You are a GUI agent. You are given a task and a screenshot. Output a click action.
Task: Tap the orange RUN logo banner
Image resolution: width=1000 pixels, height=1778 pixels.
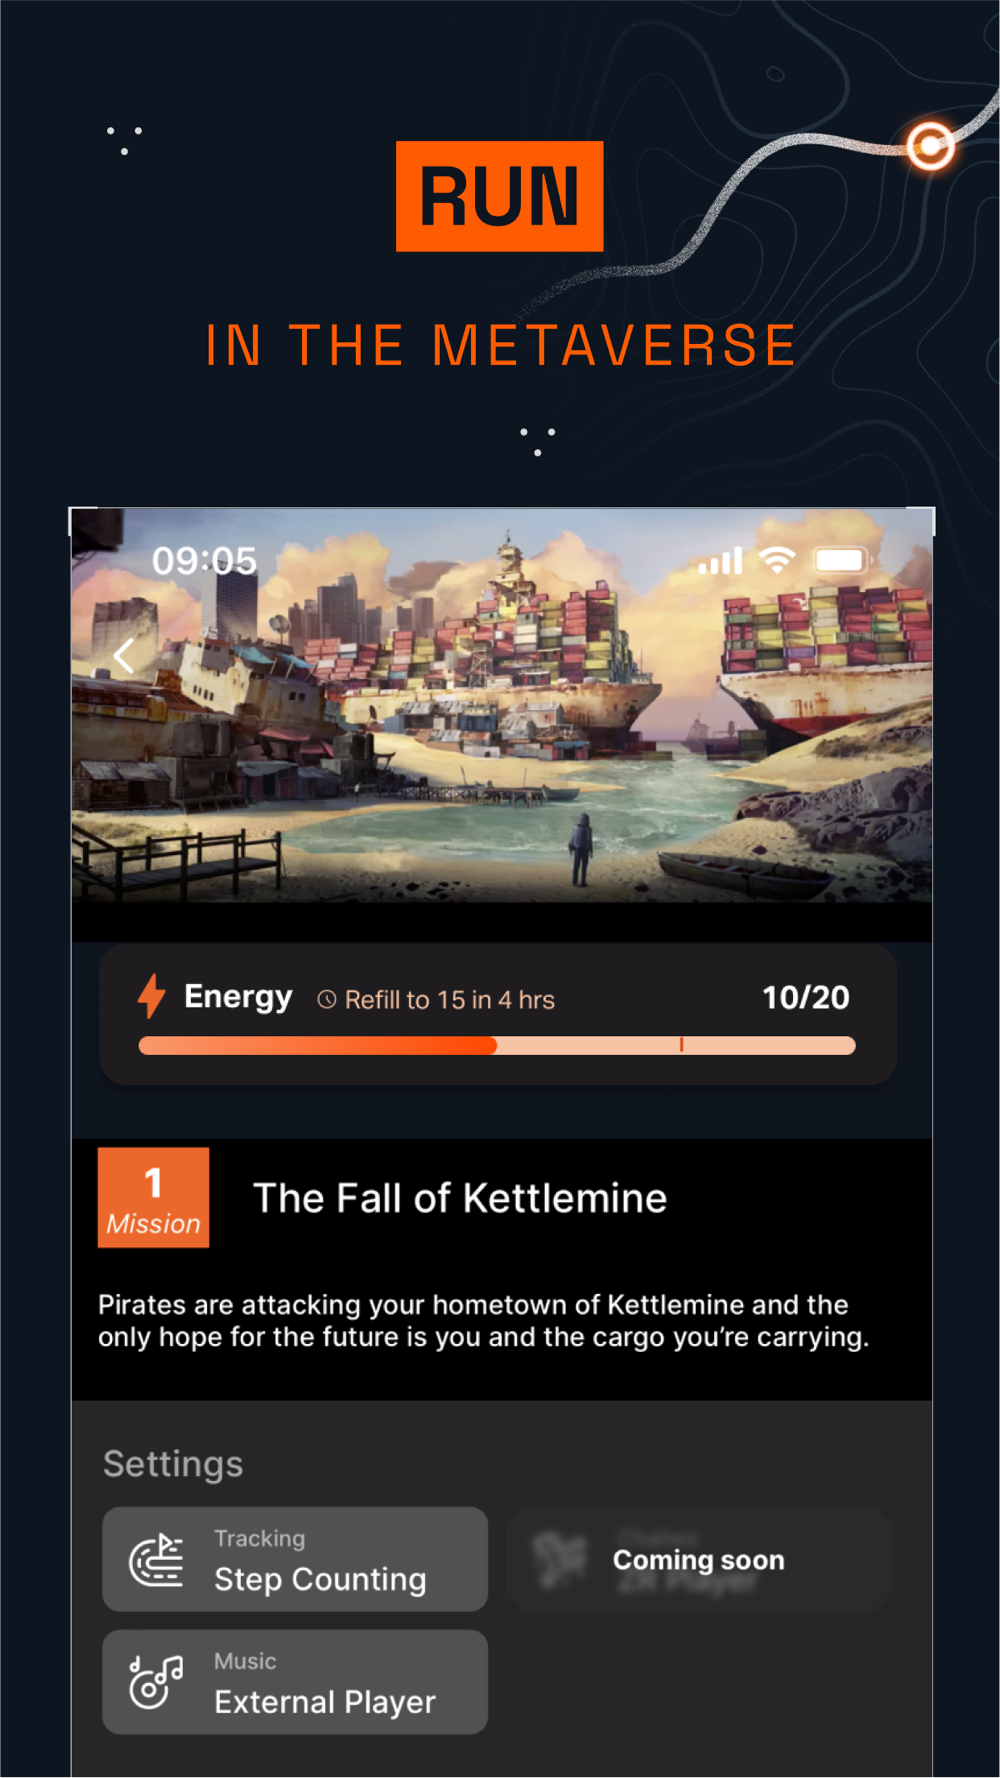[500, 196]
